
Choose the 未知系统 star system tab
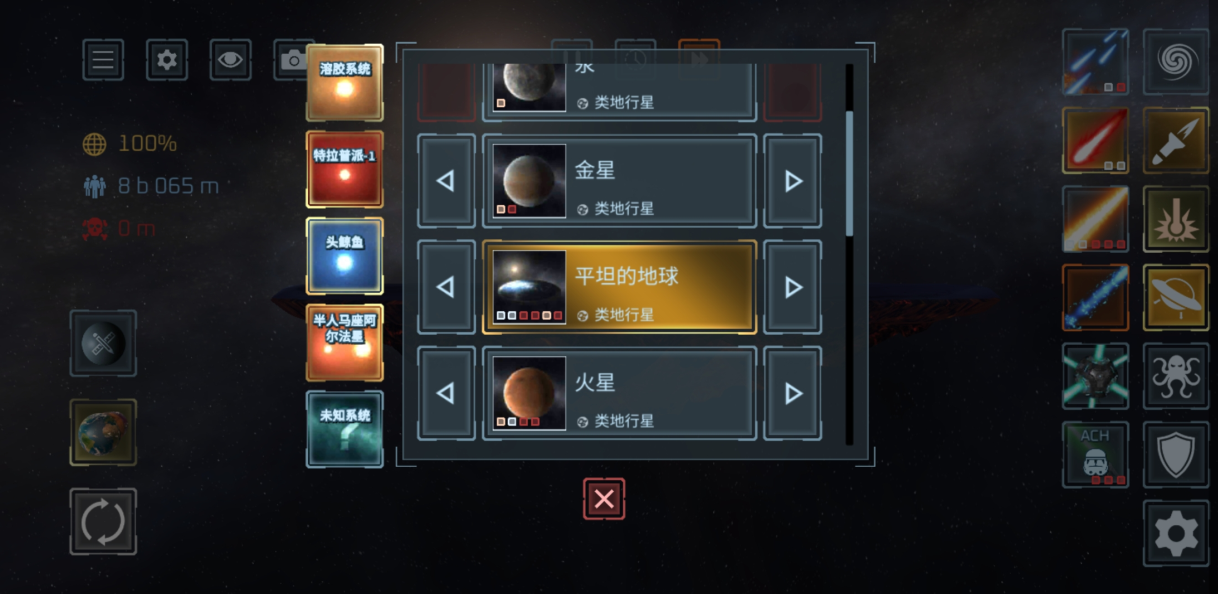tap(344, 429)
